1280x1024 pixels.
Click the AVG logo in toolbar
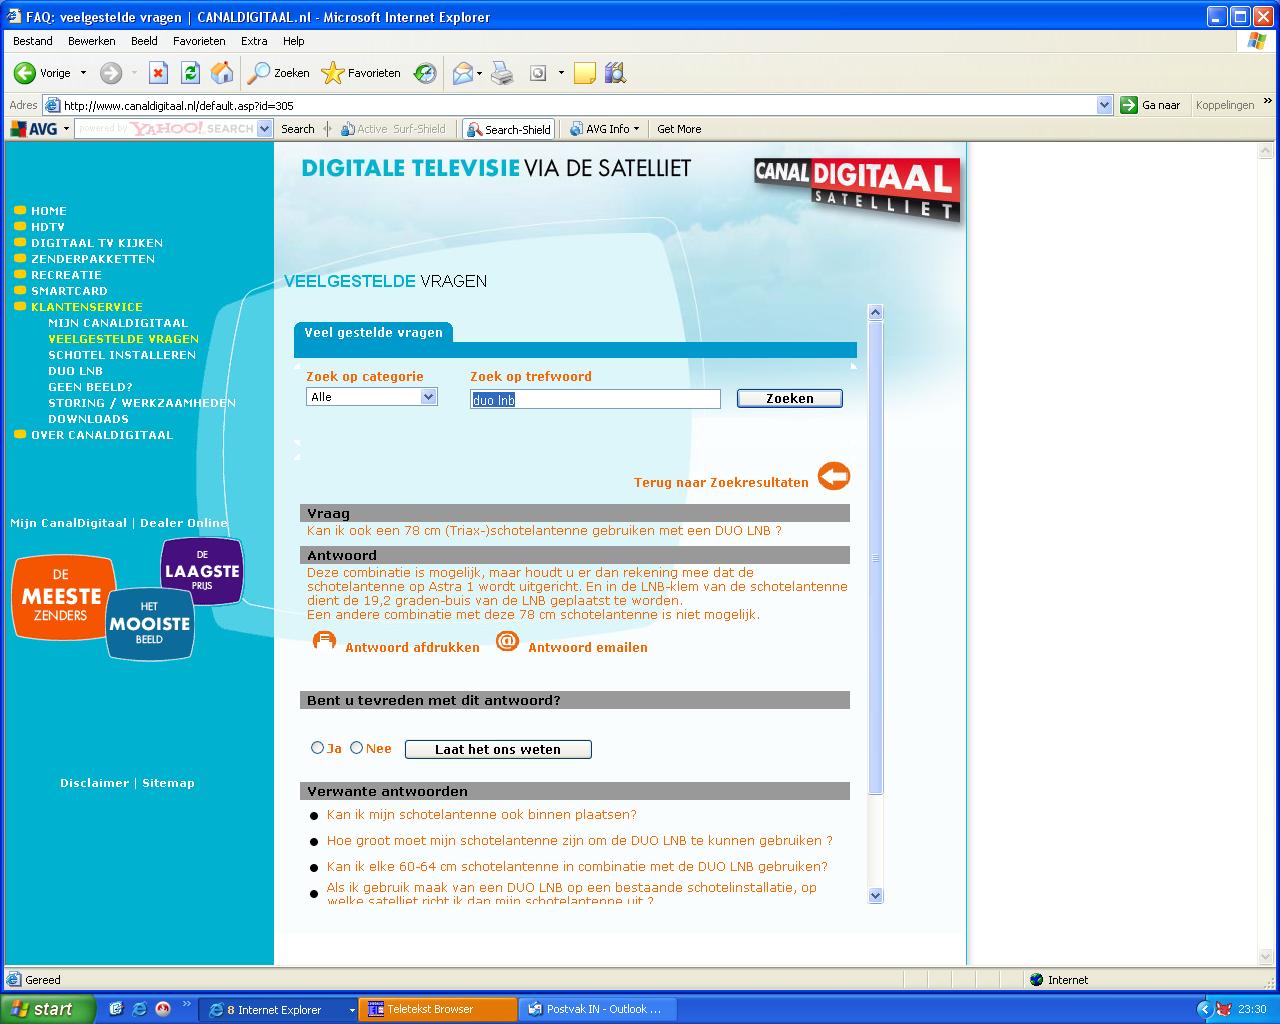point(34,129)
